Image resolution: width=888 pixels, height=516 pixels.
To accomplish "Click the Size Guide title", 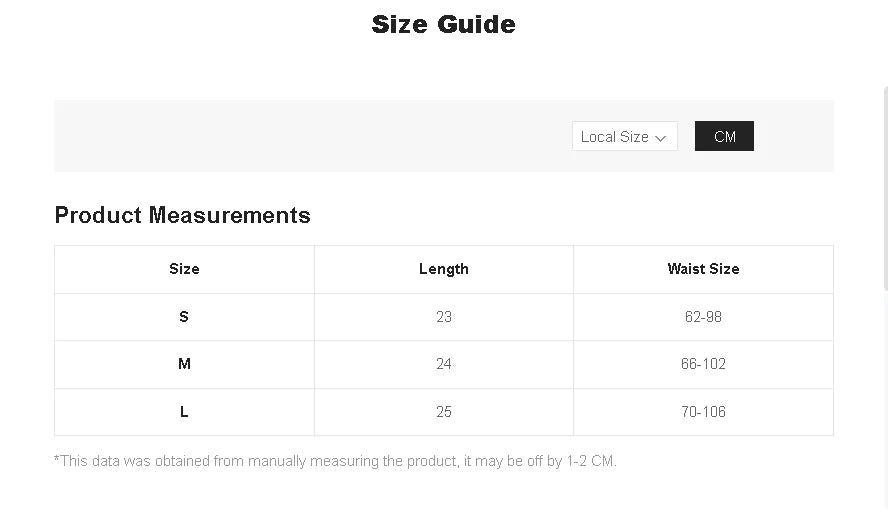I will click(443, 24).
